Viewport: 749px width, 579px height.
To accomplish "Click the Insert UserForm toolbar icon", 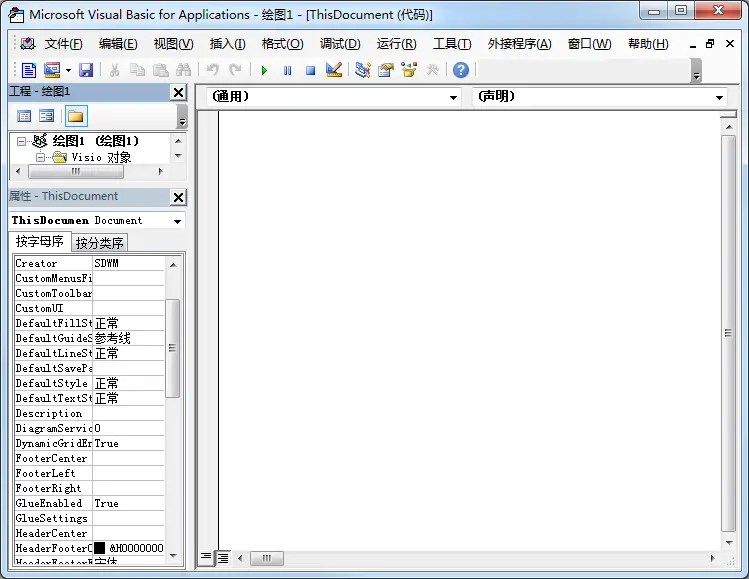I will pos(52,70).
